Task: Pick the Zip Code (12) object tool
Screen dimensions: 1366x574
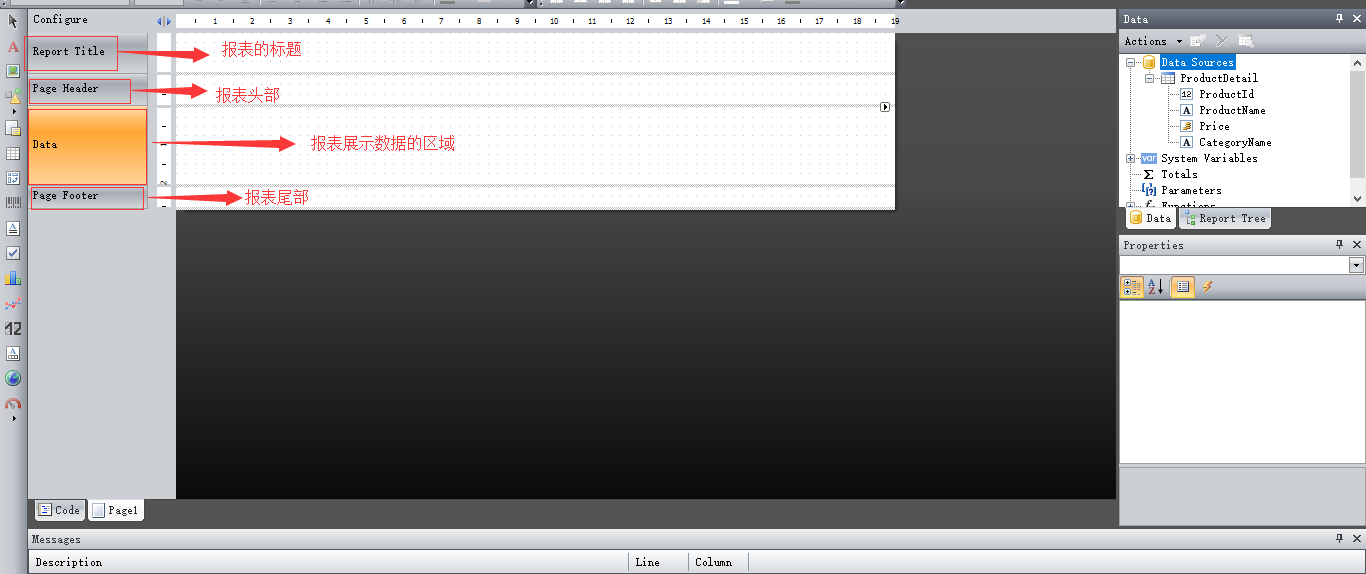Action: tap(13, 328)
